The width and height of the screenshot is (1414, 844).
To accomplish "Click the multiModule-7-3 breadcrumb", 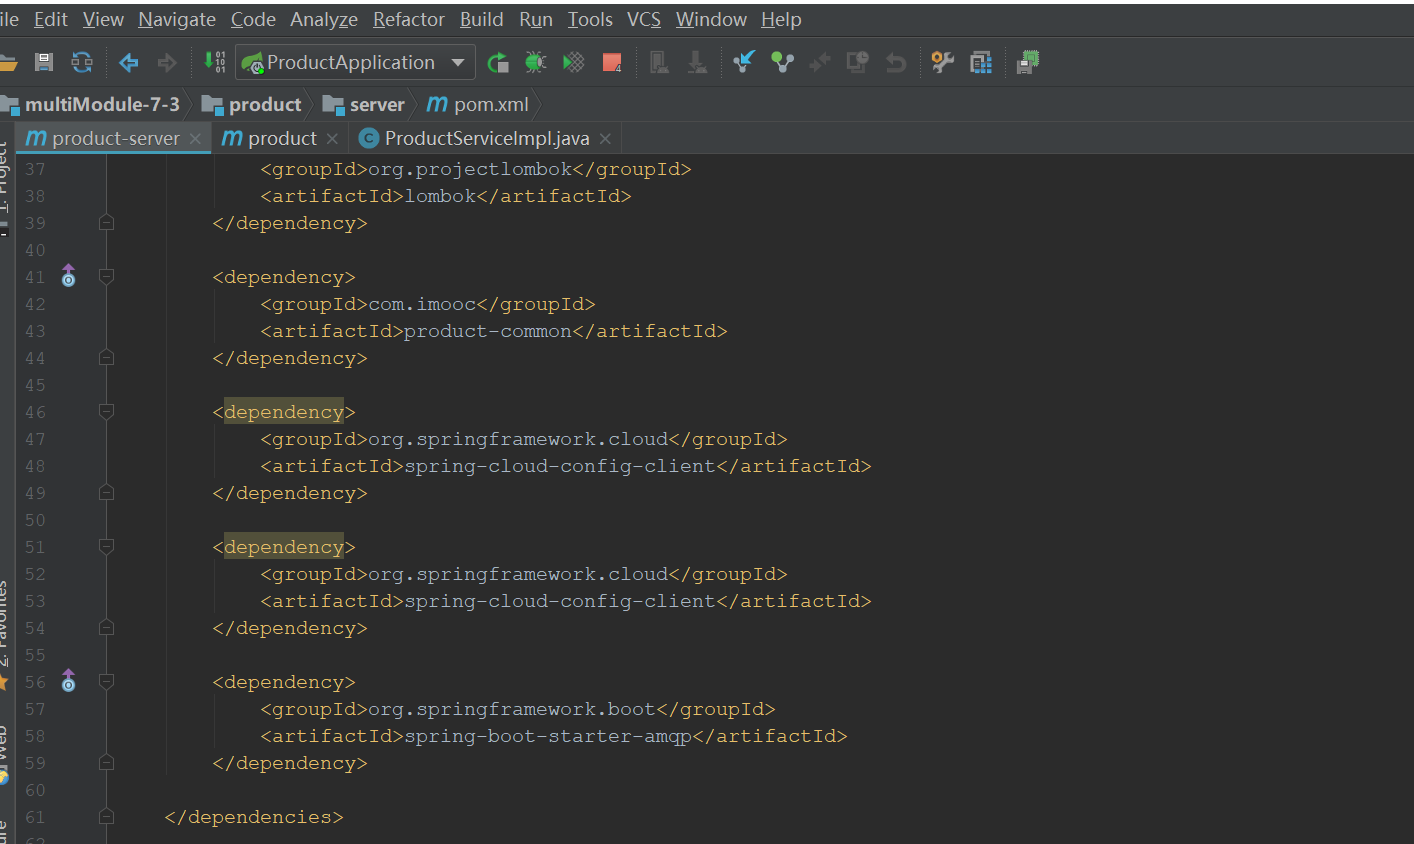I will [x=91, y=104].
